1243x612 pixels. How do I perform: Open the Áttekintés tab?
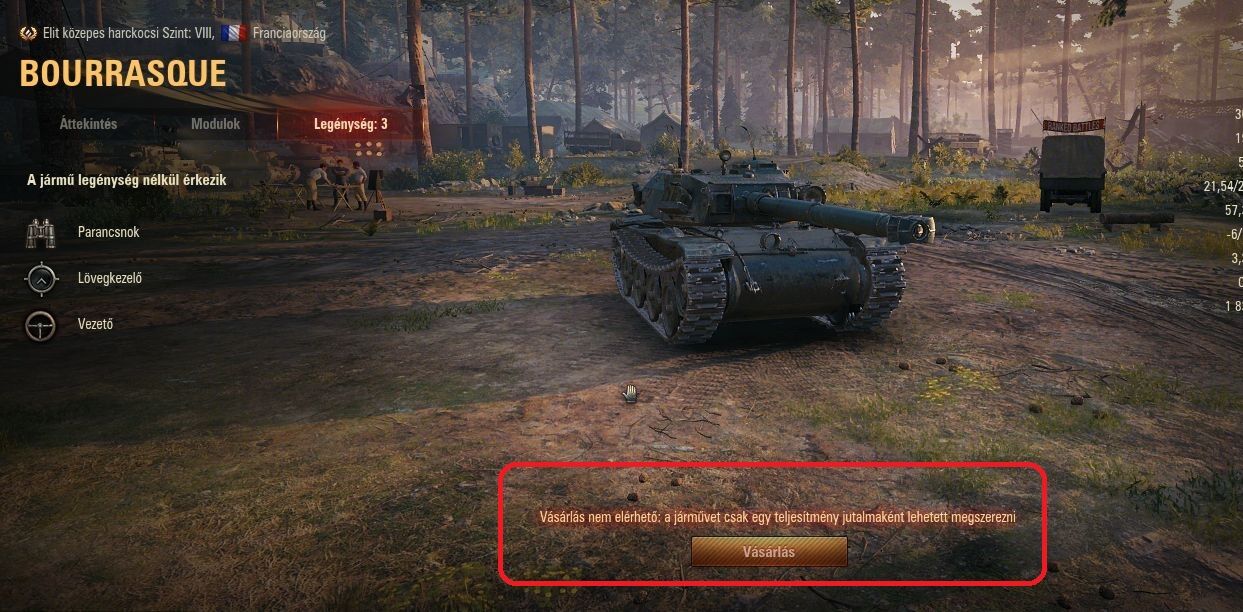[88, 124]
